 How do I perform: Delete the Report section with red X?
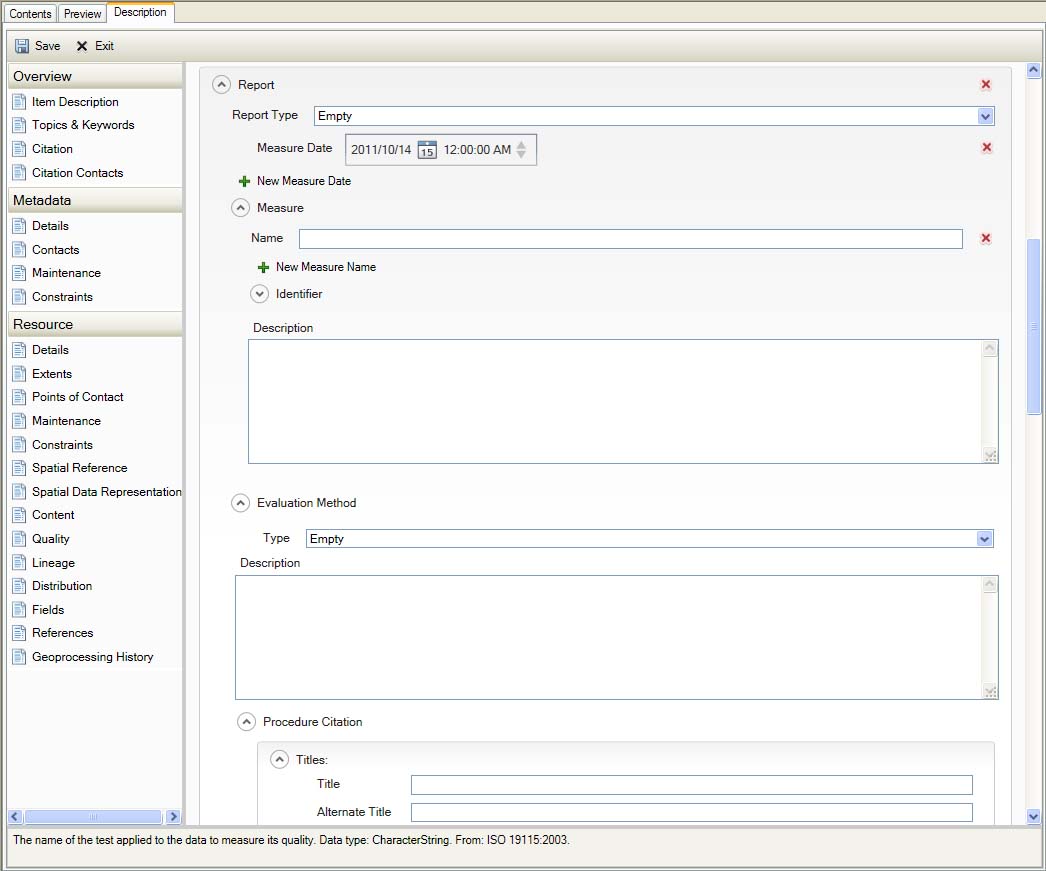(986, 86)
